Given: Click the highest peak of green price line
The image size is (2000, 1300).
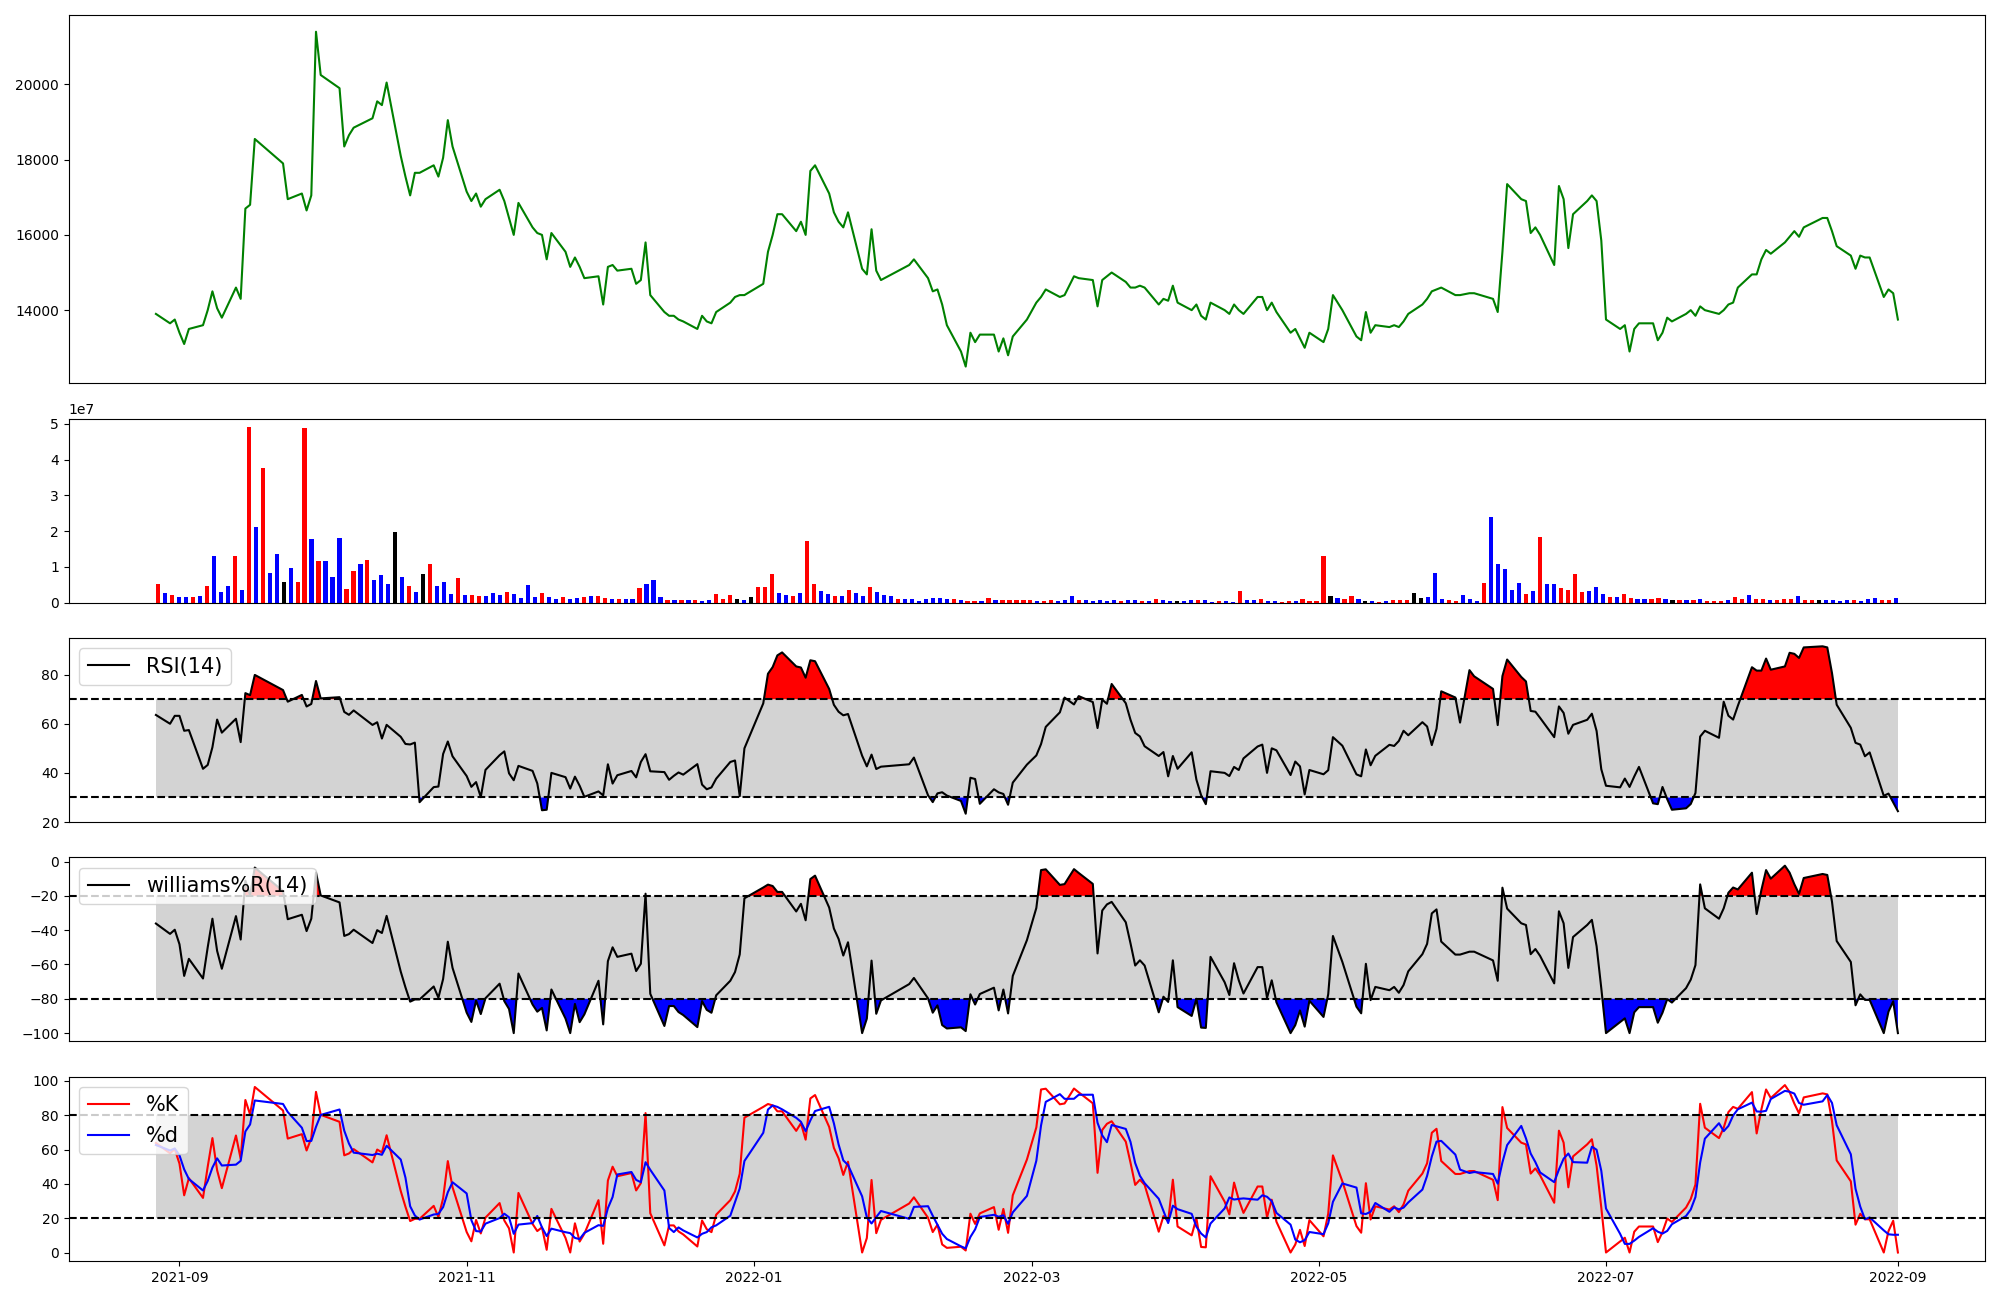Looking at the screenshot, I should [x=316, y=33].
